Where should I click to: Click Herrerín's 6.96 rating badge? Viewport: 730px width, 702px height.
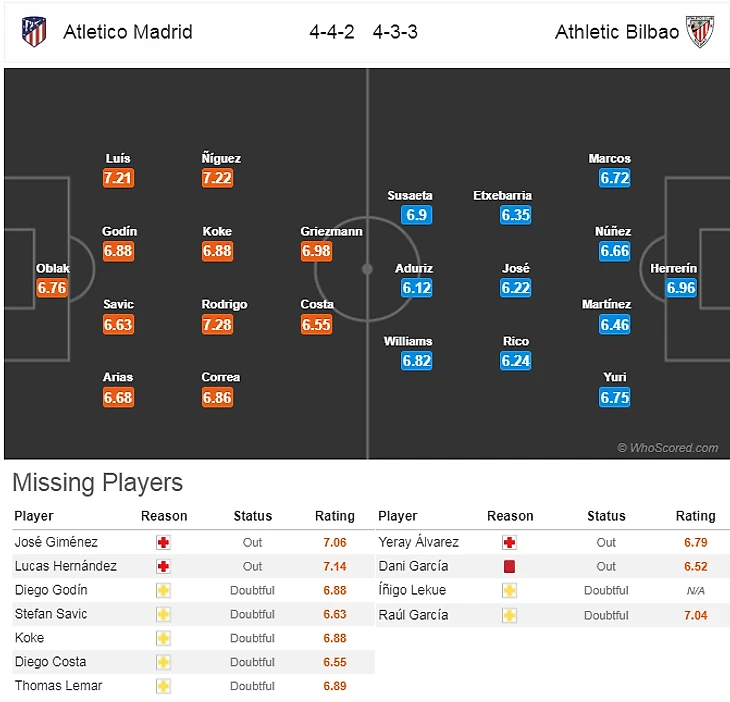[681, 288]
